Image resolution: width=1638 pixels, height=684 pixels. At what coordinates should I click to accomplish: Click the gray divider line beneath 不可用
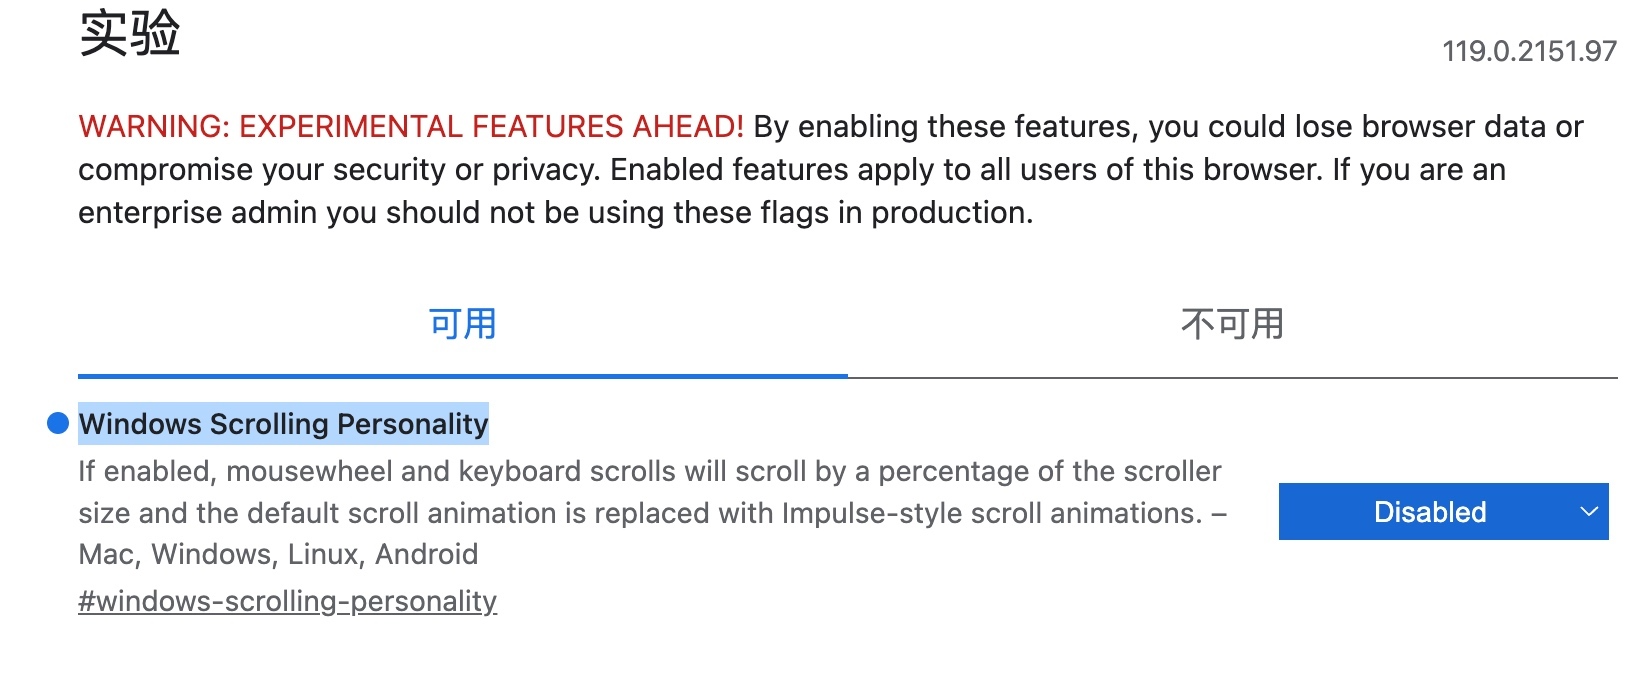pos(1232,377)
